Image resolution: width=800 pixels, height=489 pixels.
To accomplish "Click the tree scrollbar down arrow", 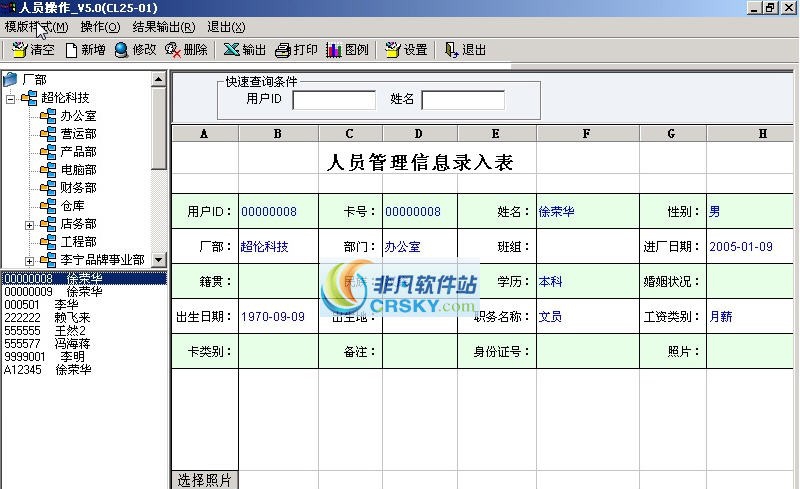I will pos(159,259).
